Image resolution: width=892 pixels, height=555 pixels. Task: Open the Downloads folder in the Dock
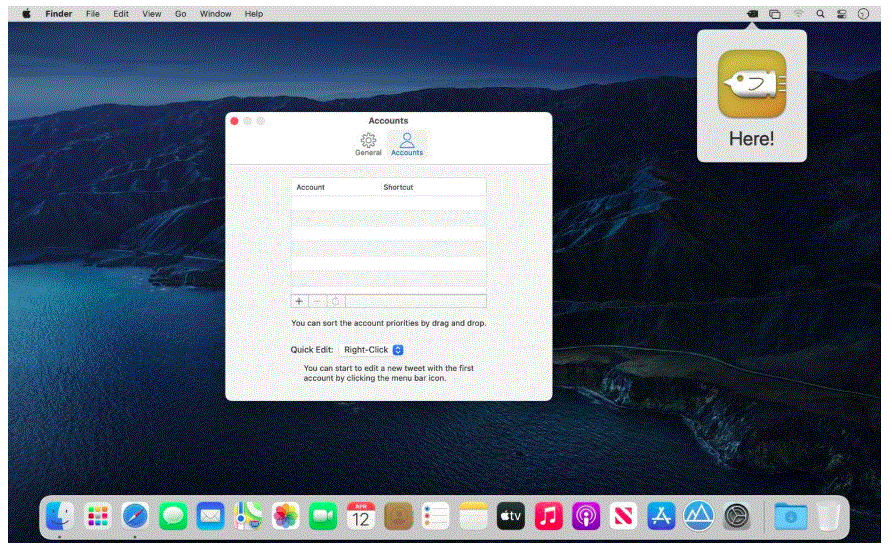coord(791,517)
